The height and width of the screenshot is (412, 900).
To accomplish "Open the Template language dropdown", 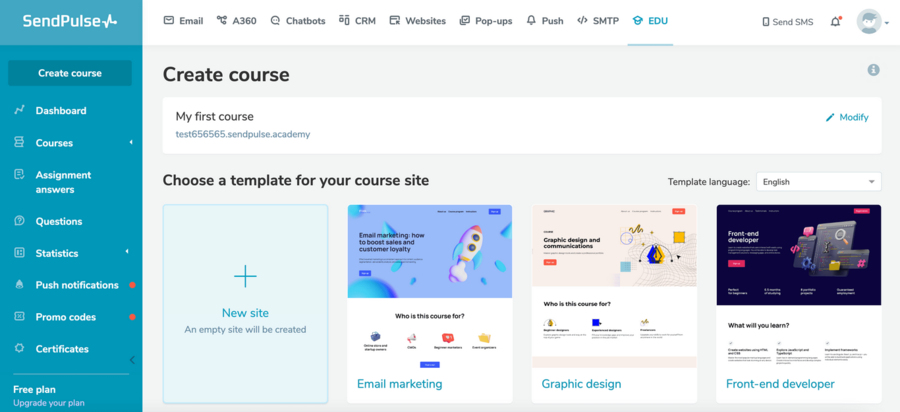I will click(x=819, y=182).
